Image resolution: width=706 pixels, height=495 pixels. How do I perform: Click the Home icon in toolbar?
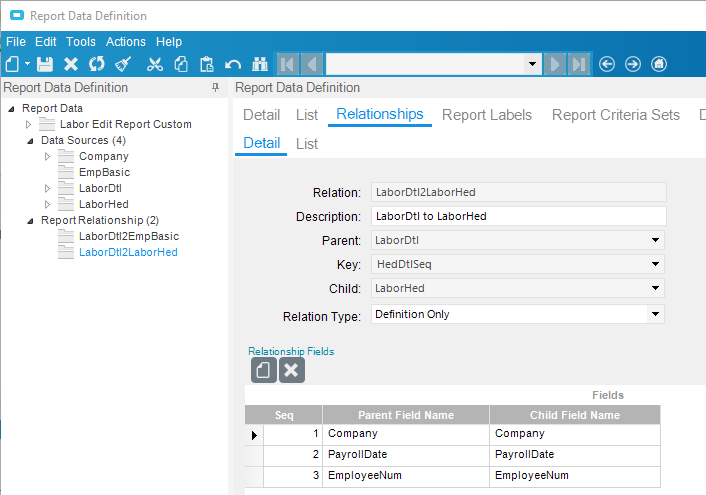click(x=659, y=64)
